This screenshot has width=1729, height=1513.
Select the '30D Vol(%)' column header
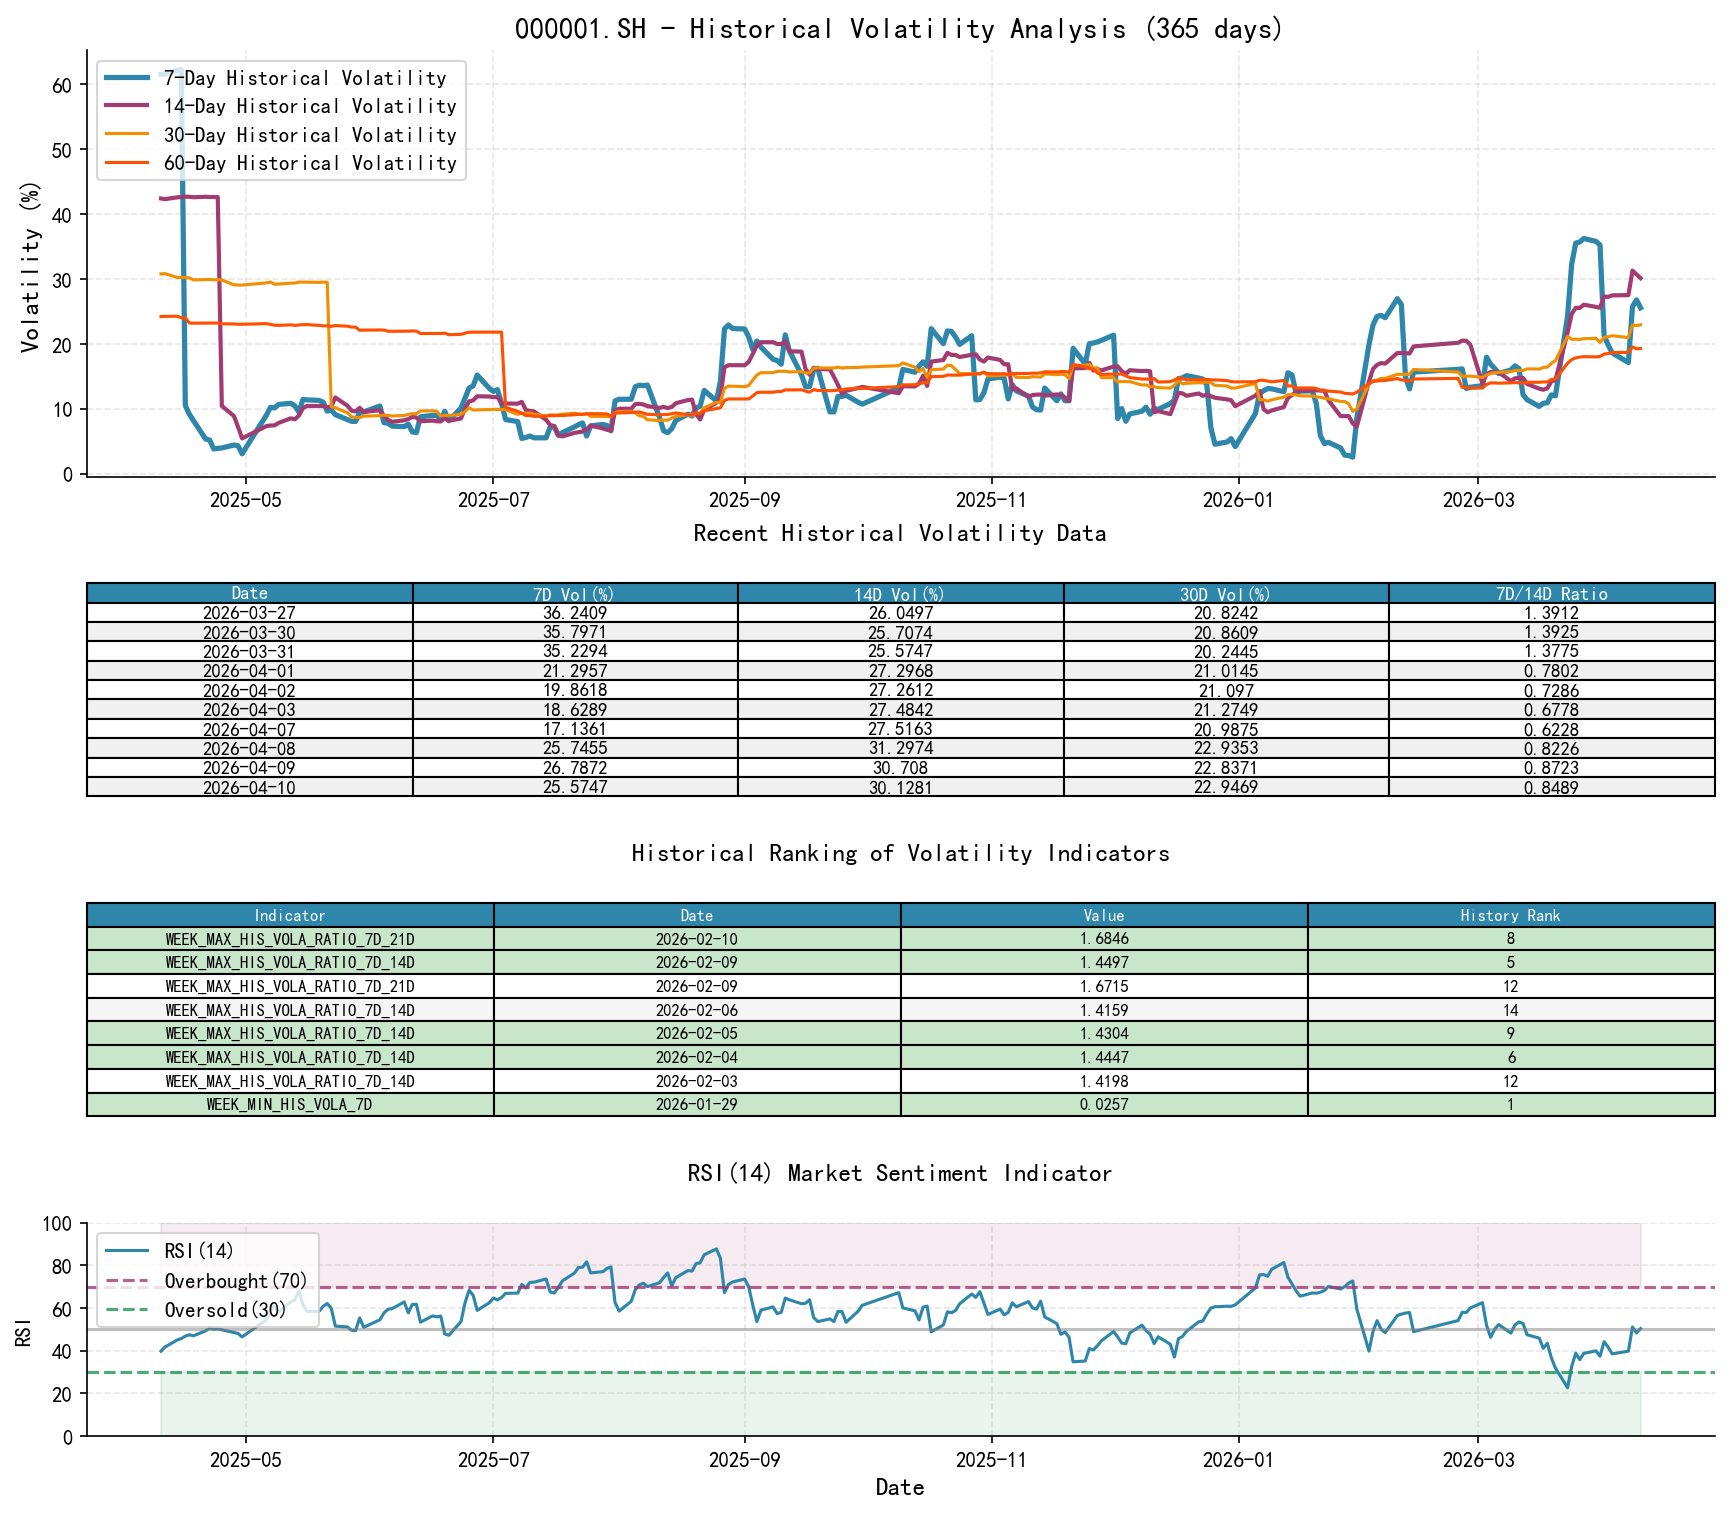pos(1226,593)
